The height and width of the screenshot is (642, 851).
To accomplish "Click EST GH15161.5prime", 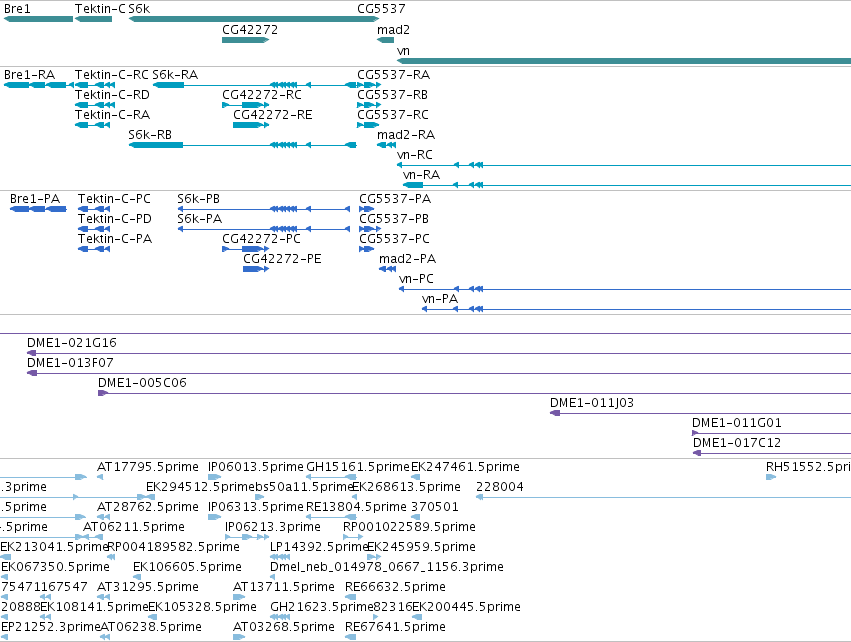I will point(358,467).
